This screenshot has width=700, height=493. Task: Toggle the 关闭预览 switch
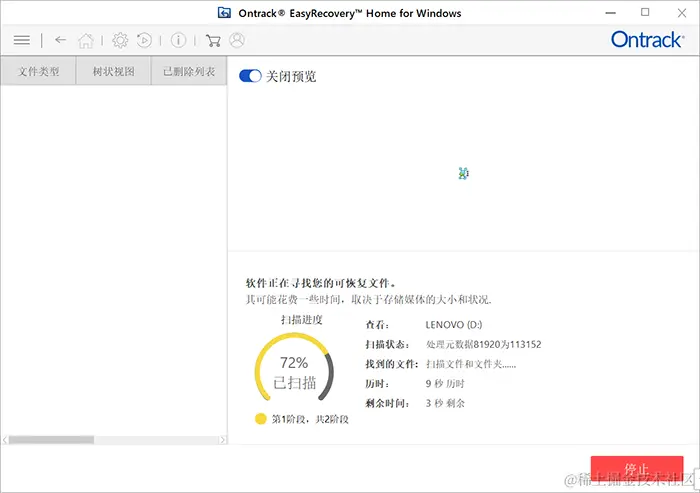250,76
